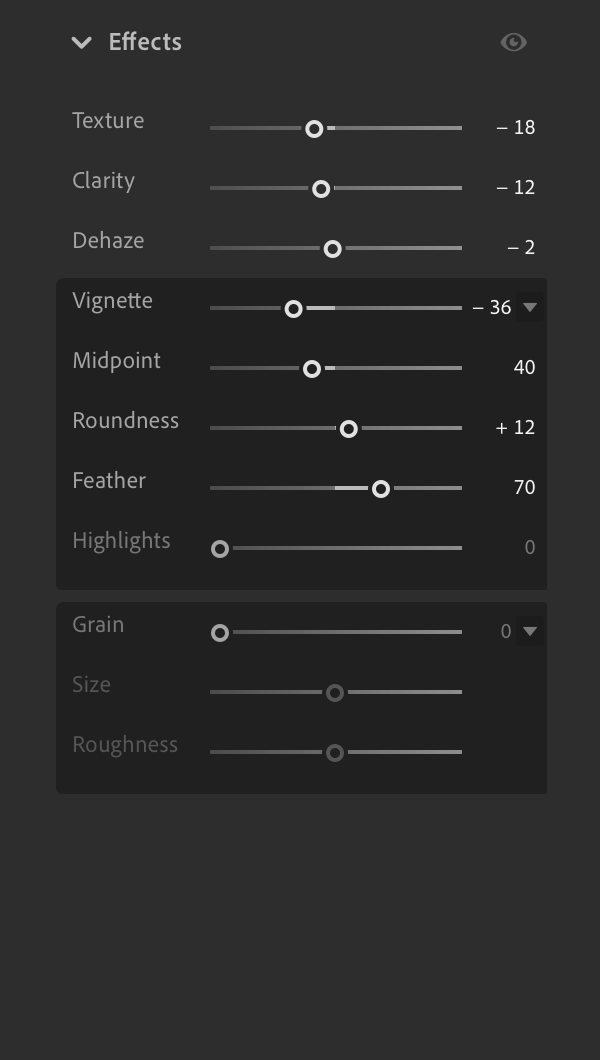Click the Roundness slider knob
600x1060 pixels.
point(349,428)
